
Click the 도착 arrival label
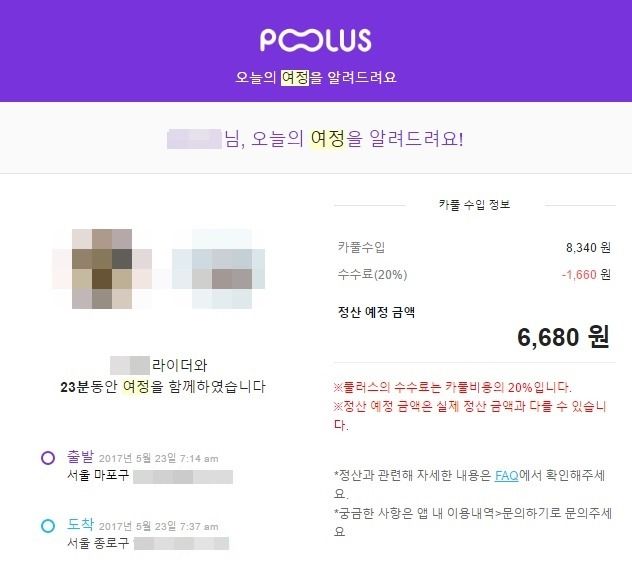tap(80, 525)
